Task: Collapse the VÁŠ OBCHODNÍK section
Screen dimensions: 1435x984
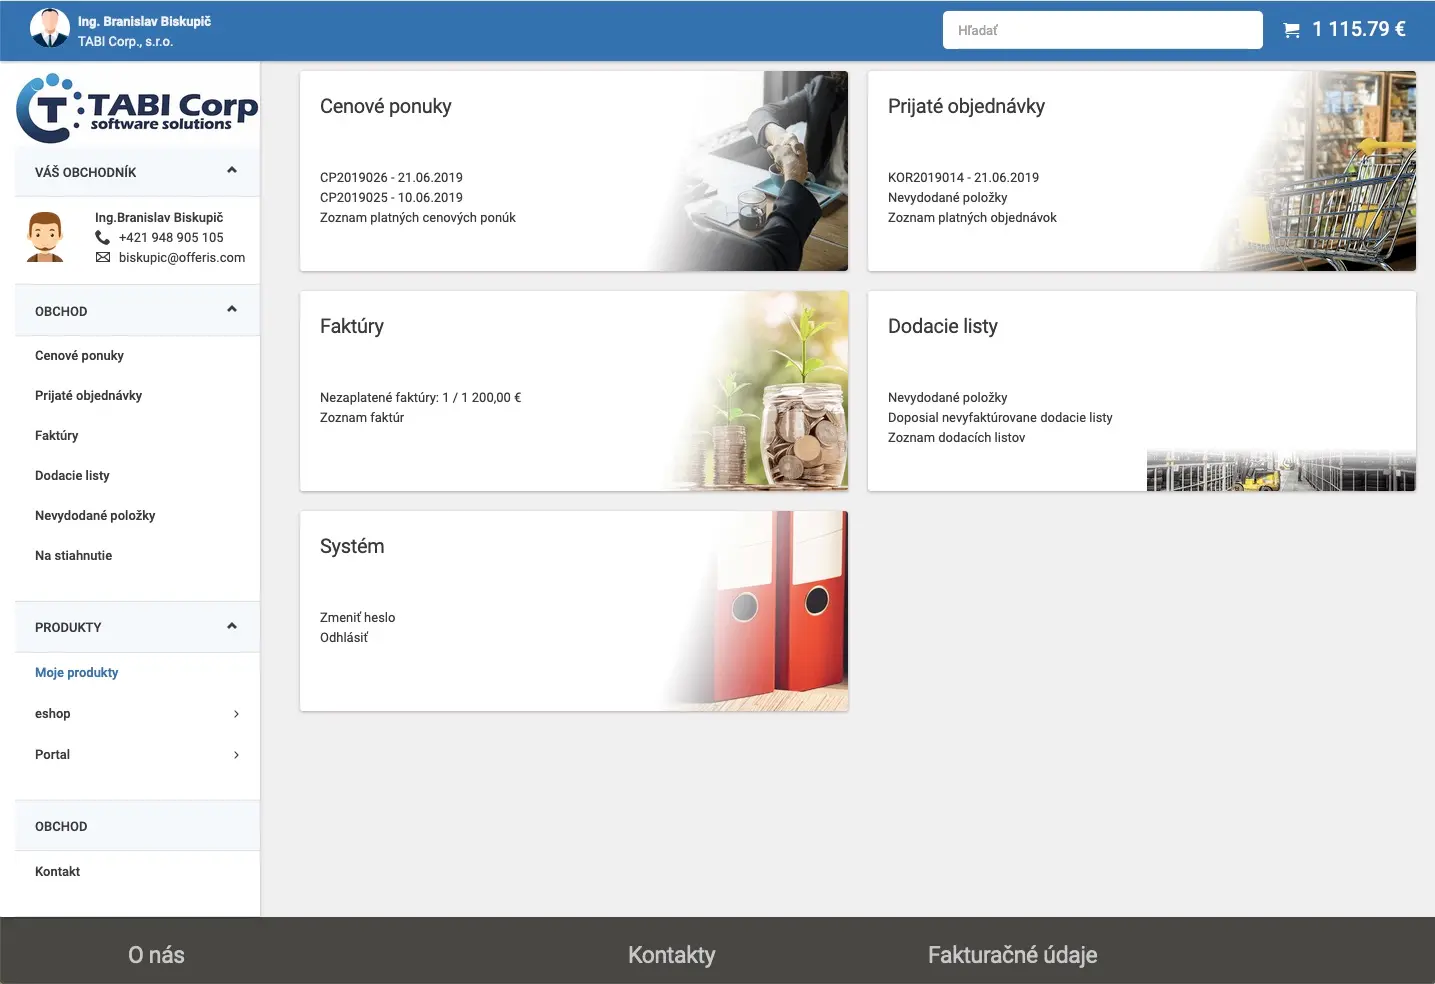Action: [232, 171]
